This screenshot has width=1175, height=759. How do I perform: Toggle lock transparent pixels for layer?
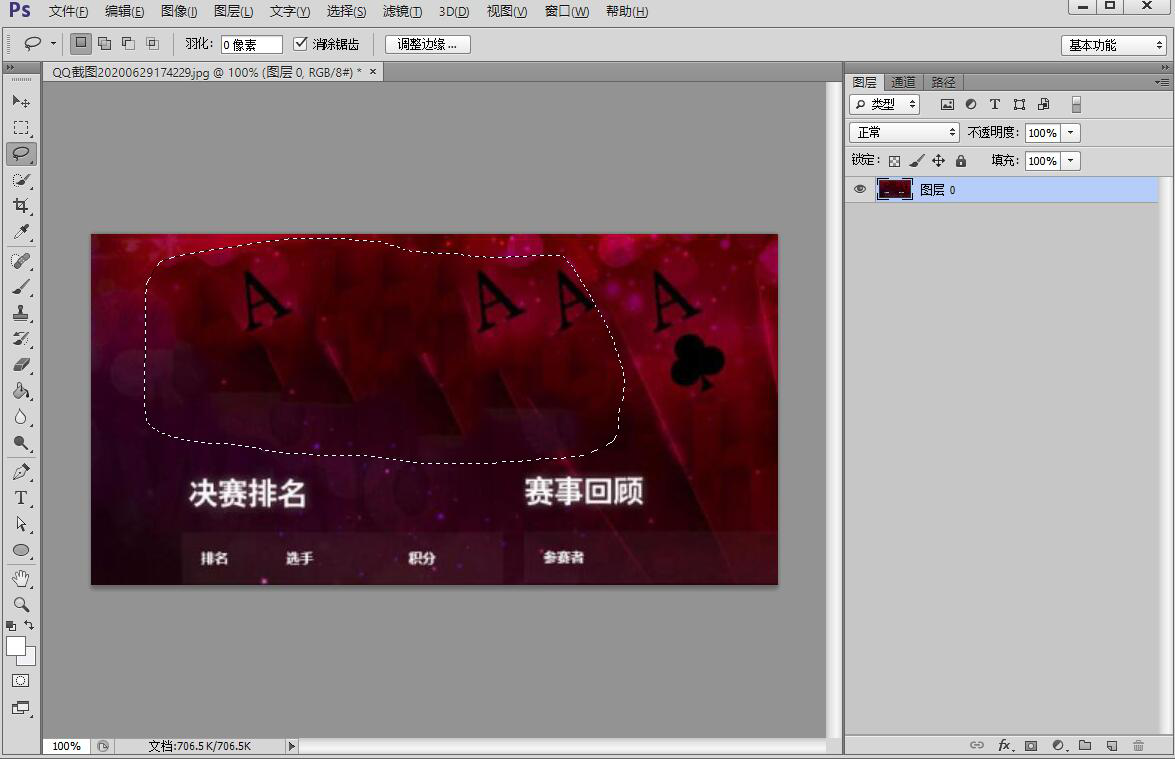click(894, 161)
